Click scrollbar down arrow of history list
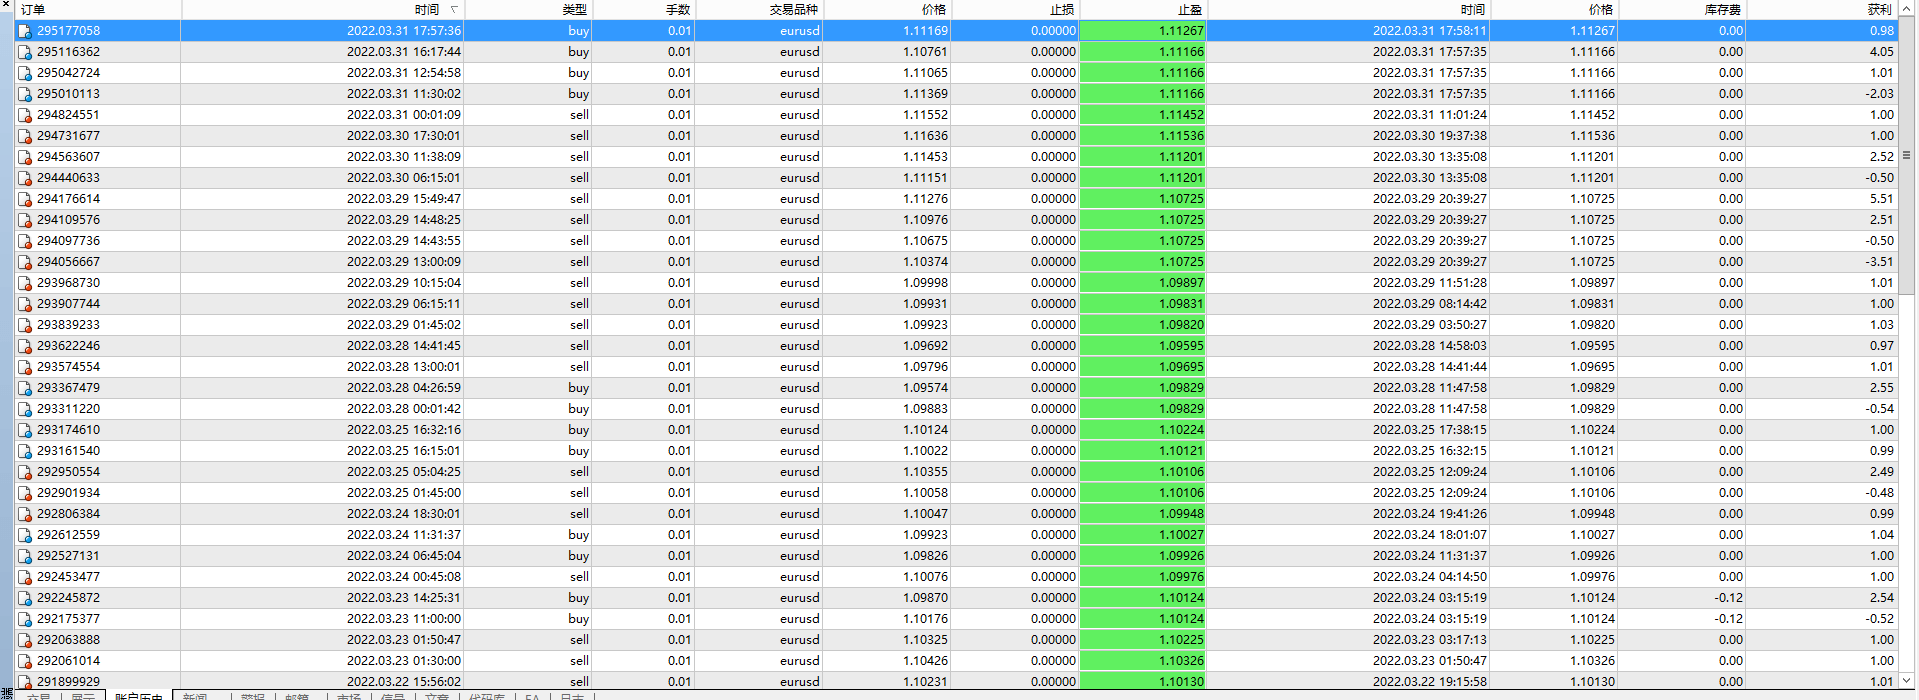The width and height of the screenshot is (1919, 700). point(1906,680)
